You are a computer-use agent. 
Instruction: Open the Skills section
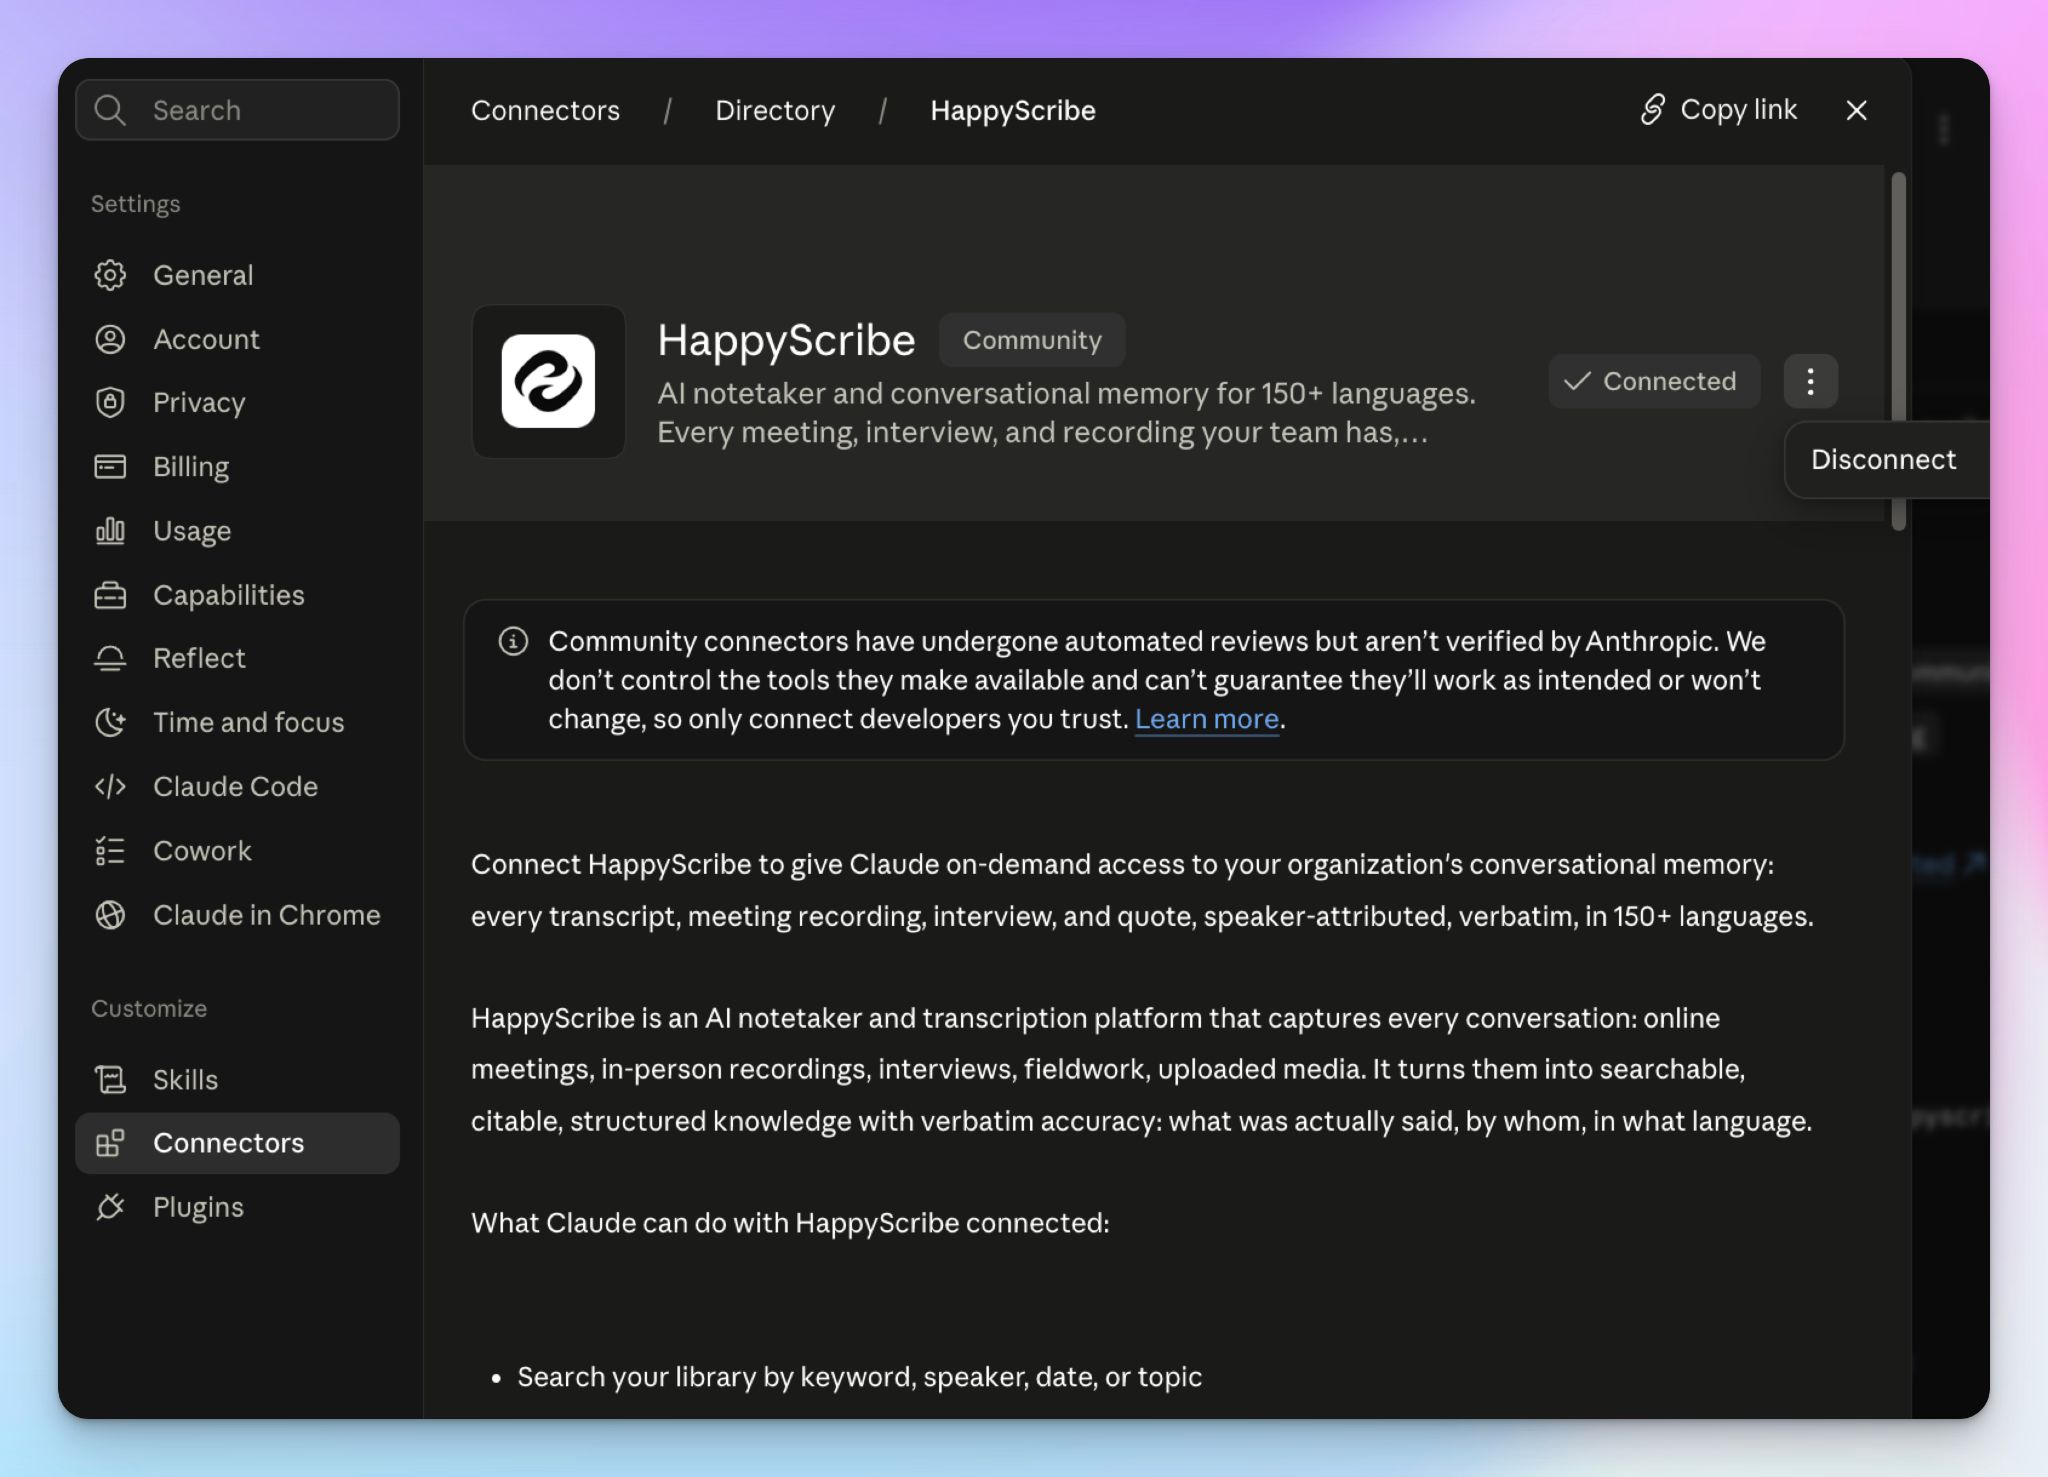pos(237,1079)
